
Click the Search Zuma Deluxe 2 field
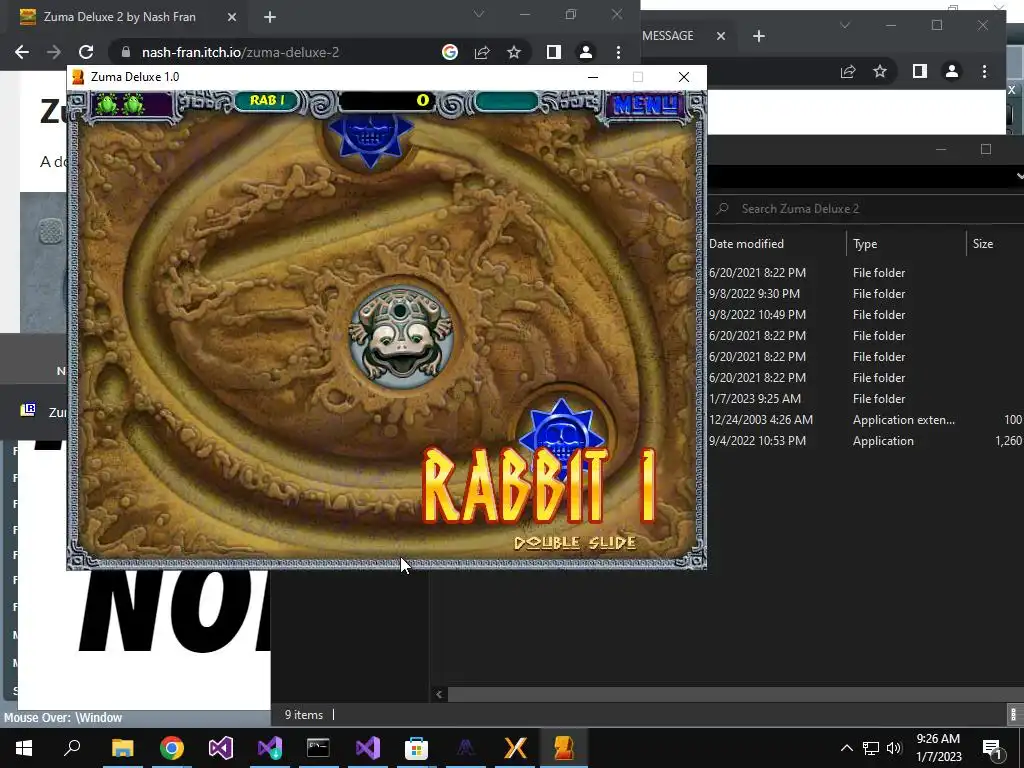(x=866, y=209)
